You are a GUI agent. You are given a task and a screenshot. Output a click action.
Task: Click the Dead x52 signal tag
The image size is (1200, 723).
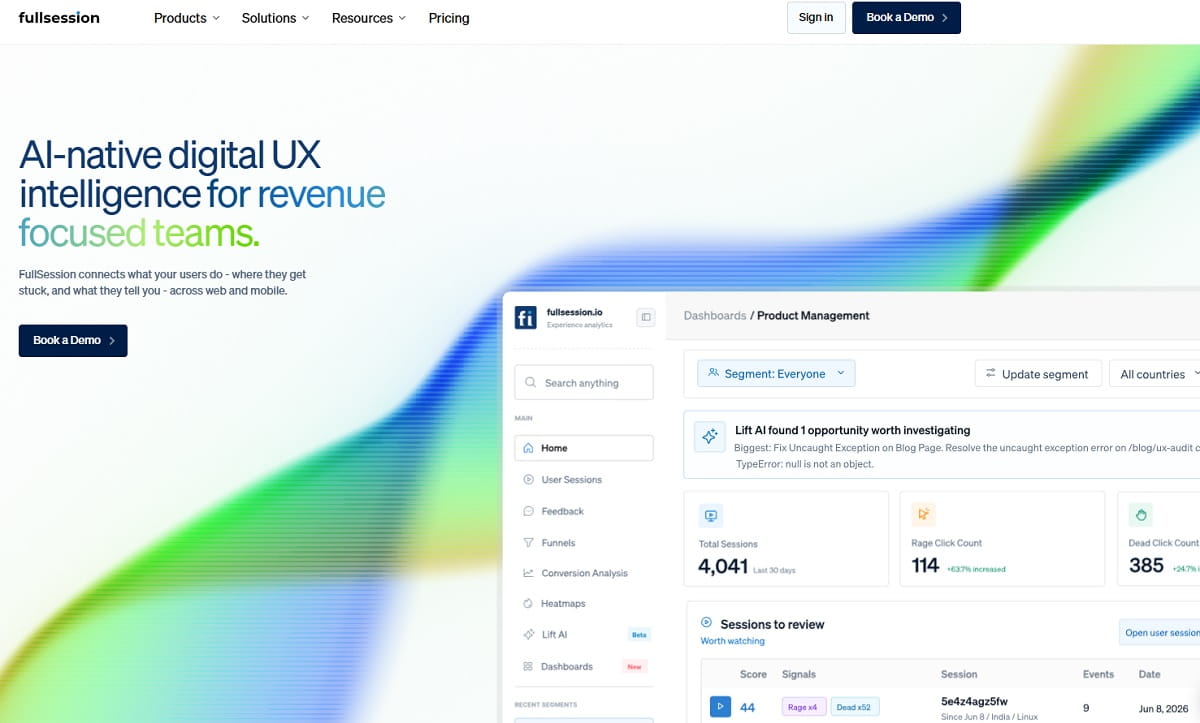click(x=854, y=707)
